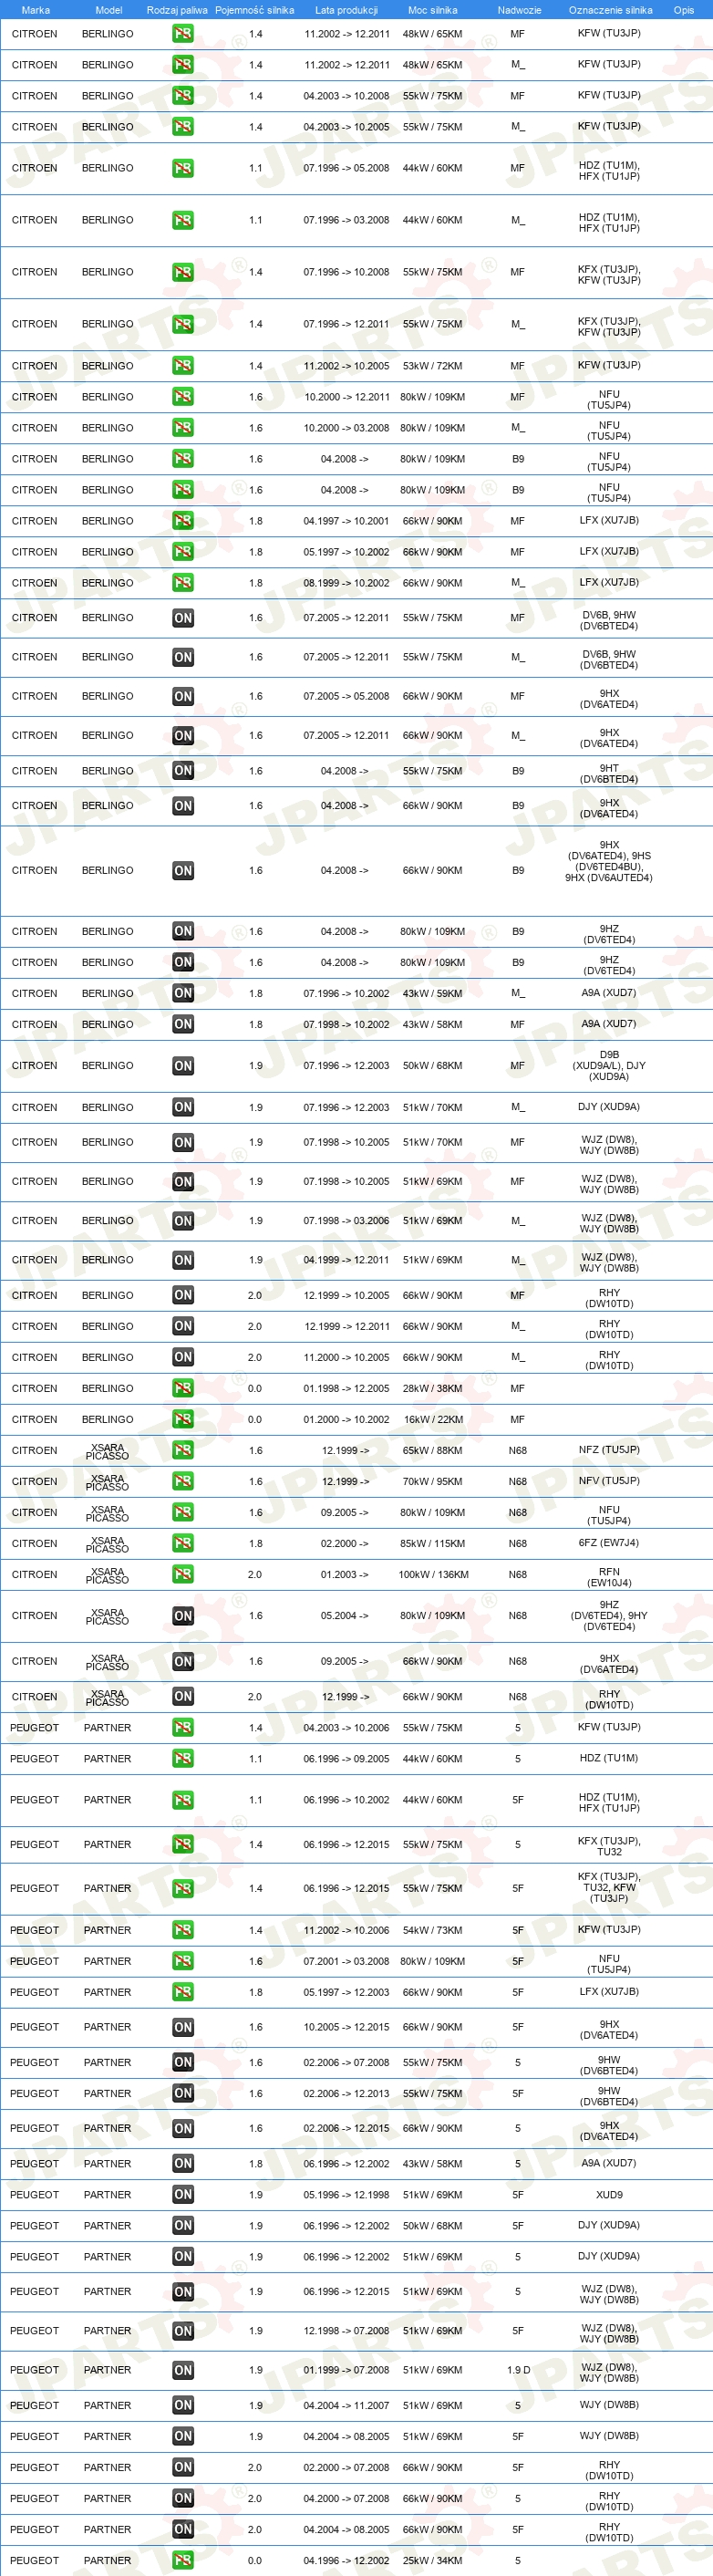
Task: Click the '25kW / 34KM' power cell
Action: point(433,2560)
